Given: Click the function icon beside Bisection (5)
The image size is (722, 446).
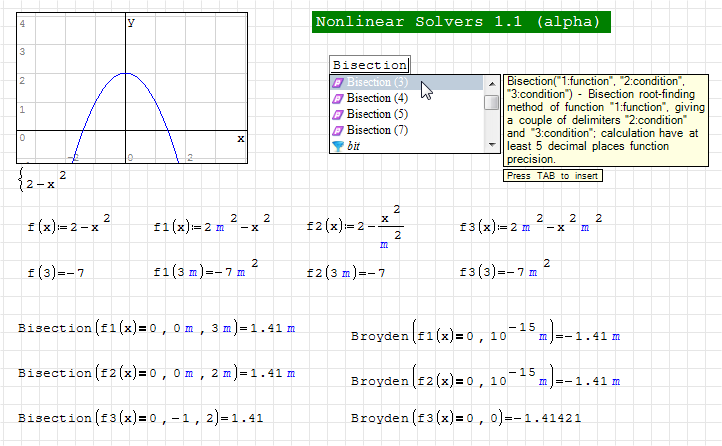Looking at the screenshot, I should click(338, 115).
